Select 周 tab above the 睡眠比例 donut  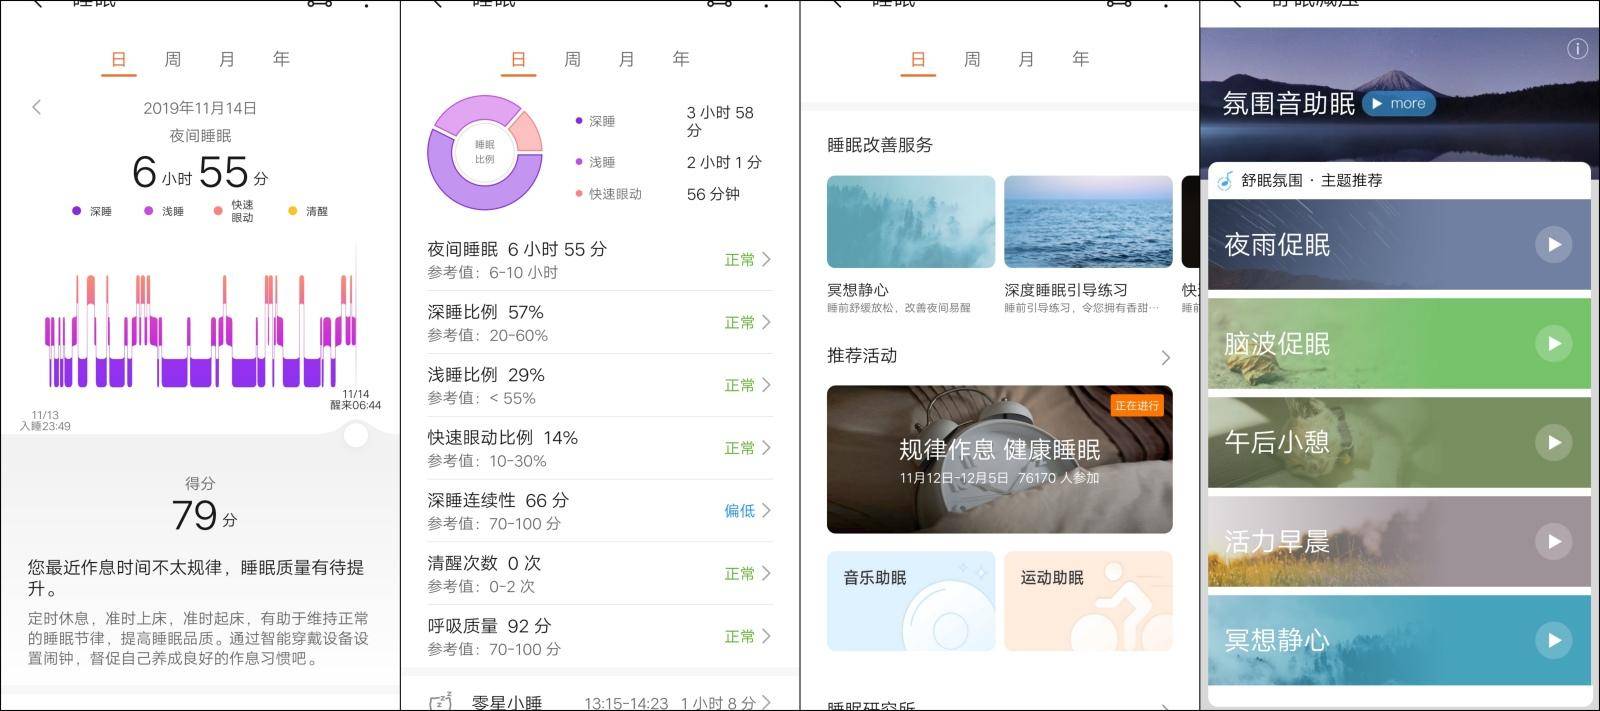point(572,59)
